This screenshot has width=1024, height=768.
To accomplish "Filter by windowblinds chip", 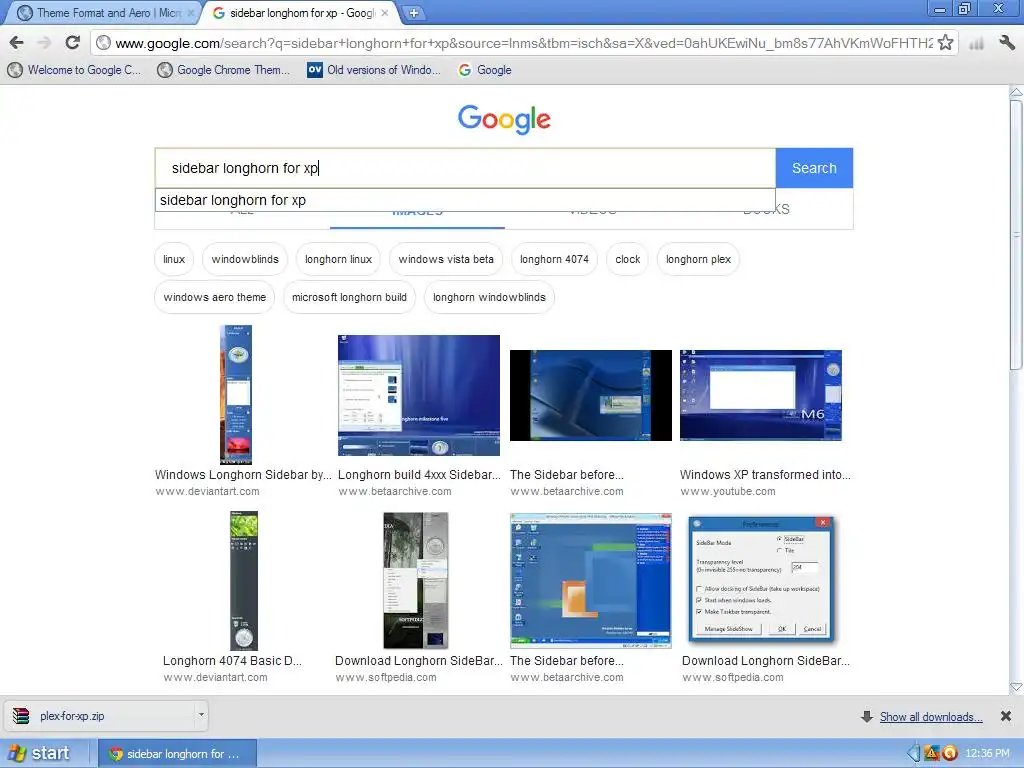I will pyautogui.click(x=245, y=259).
